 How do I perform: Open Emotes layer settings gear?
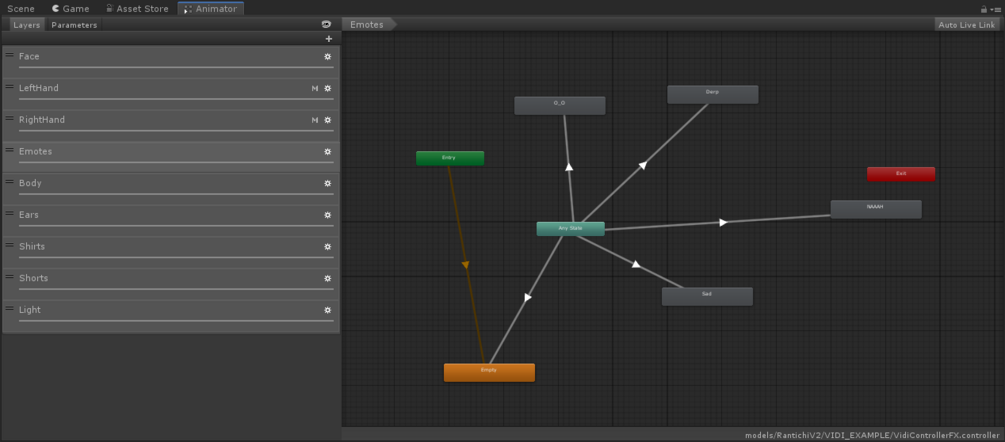pos(328,152)
